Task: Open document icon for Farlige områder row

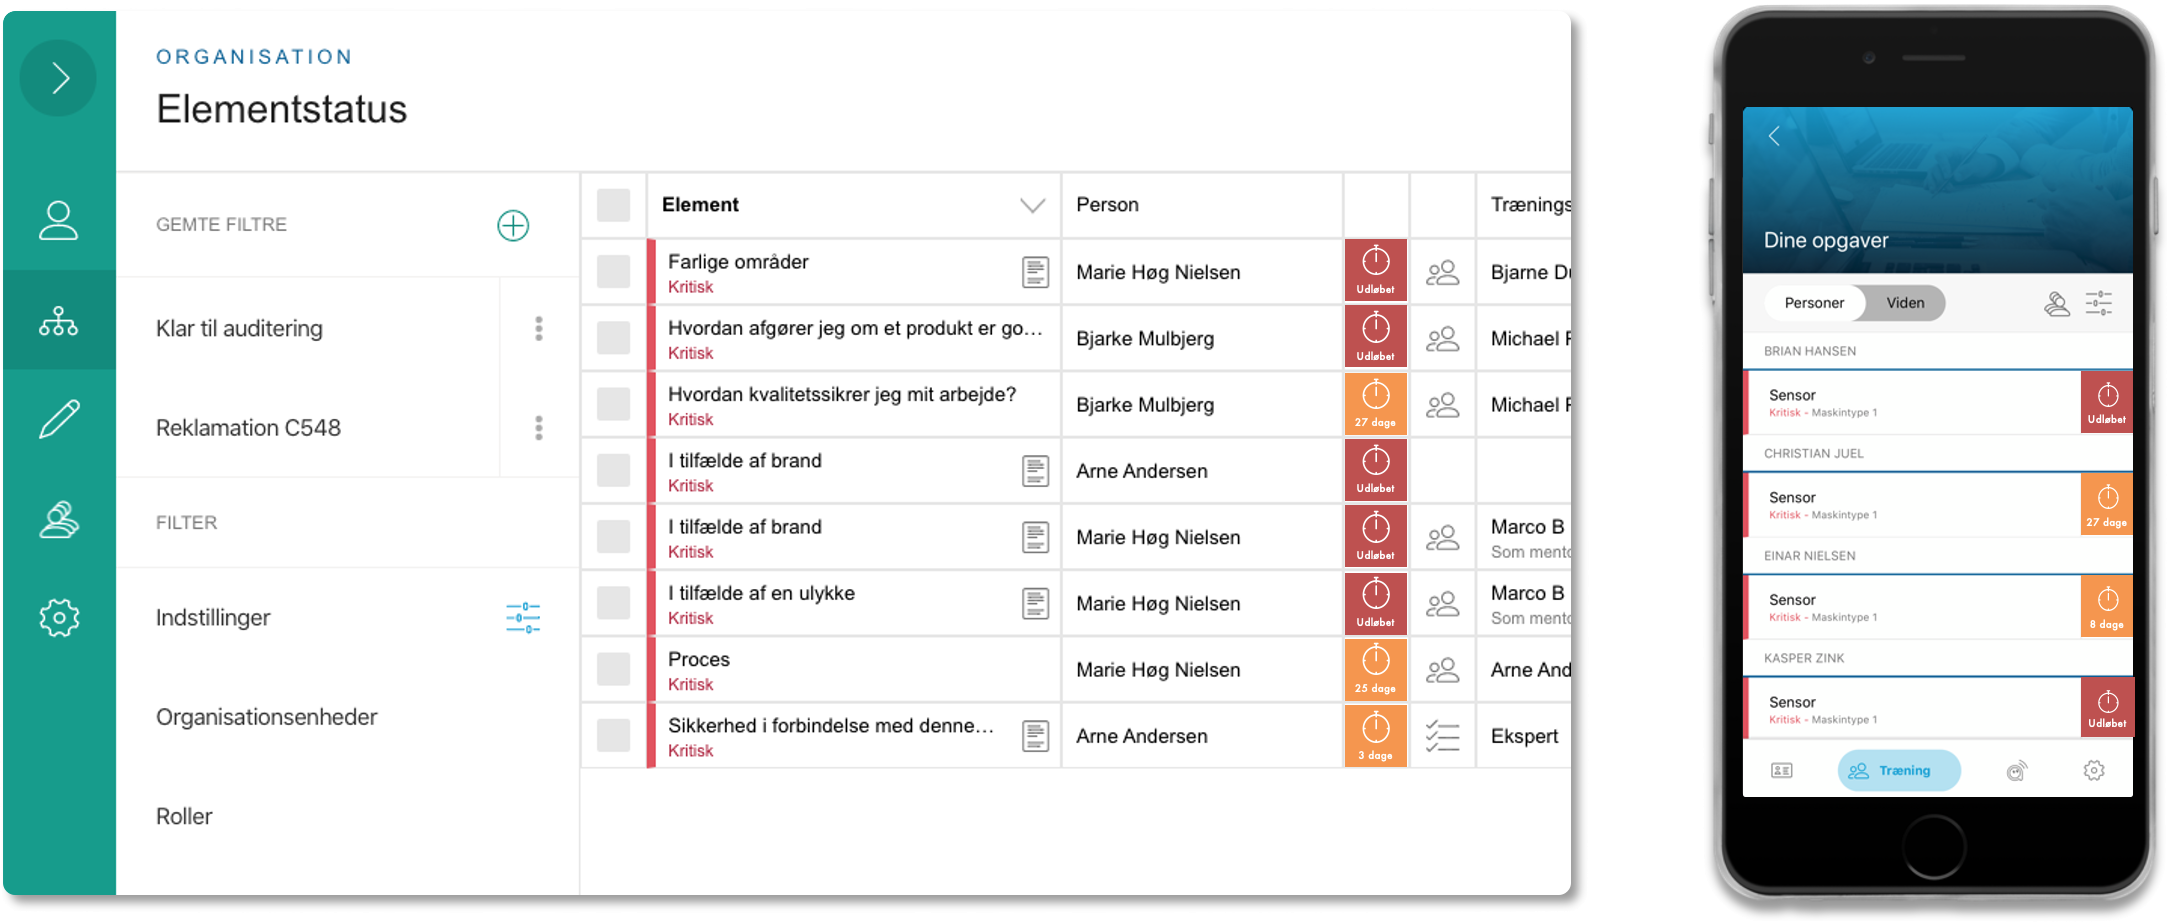Action: tap(1036, 272)
